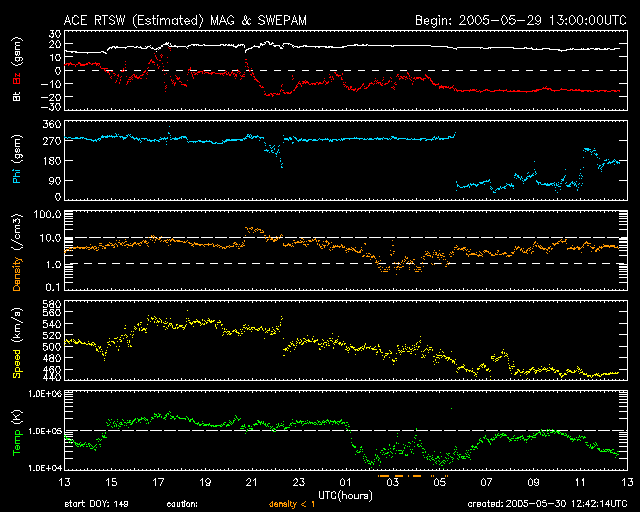Click the "19" hour label on the time axis
The width and height of the screenshot is (640, 512).
click(x=205, y=482)
